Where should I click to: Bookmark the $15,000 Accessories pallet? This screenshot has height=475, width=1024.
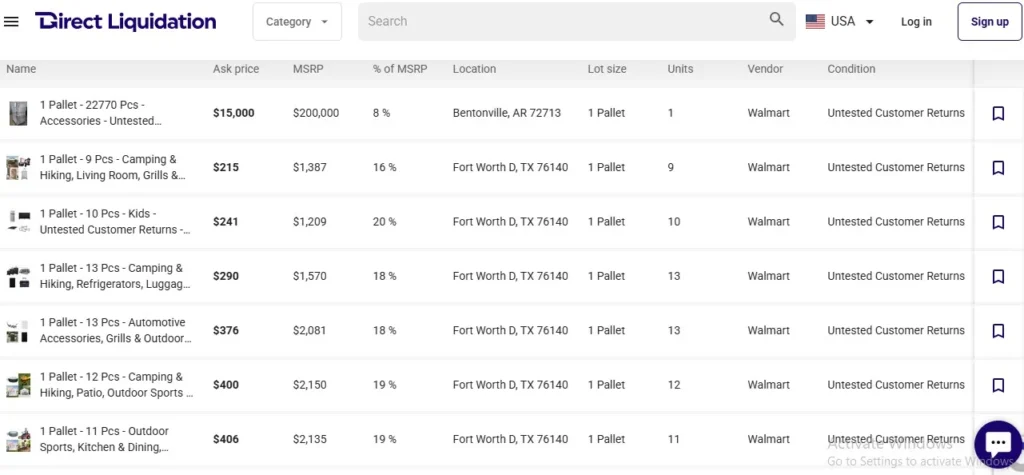(x=997, y=114)
